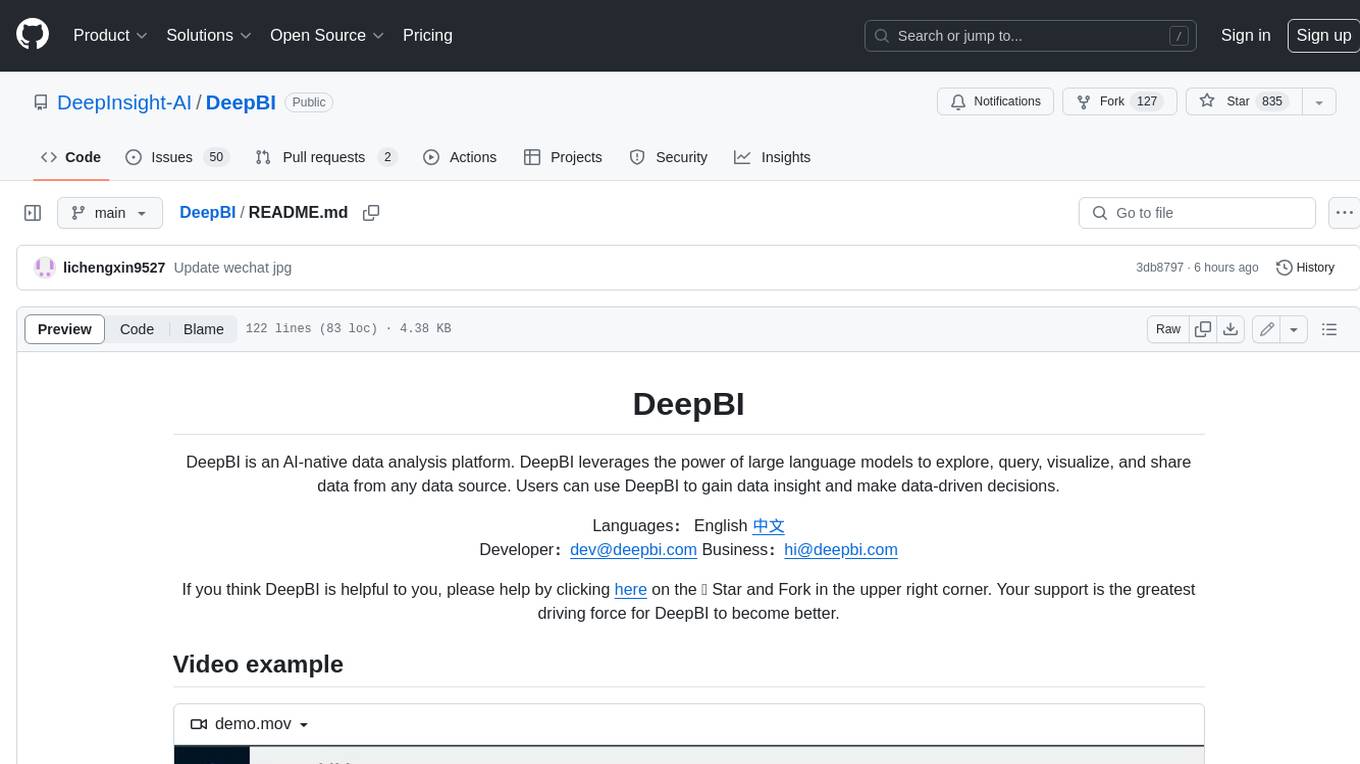The image size is (1360, 764).
Task: Edit the file with the pencil icon
Action: point(1267,329)
